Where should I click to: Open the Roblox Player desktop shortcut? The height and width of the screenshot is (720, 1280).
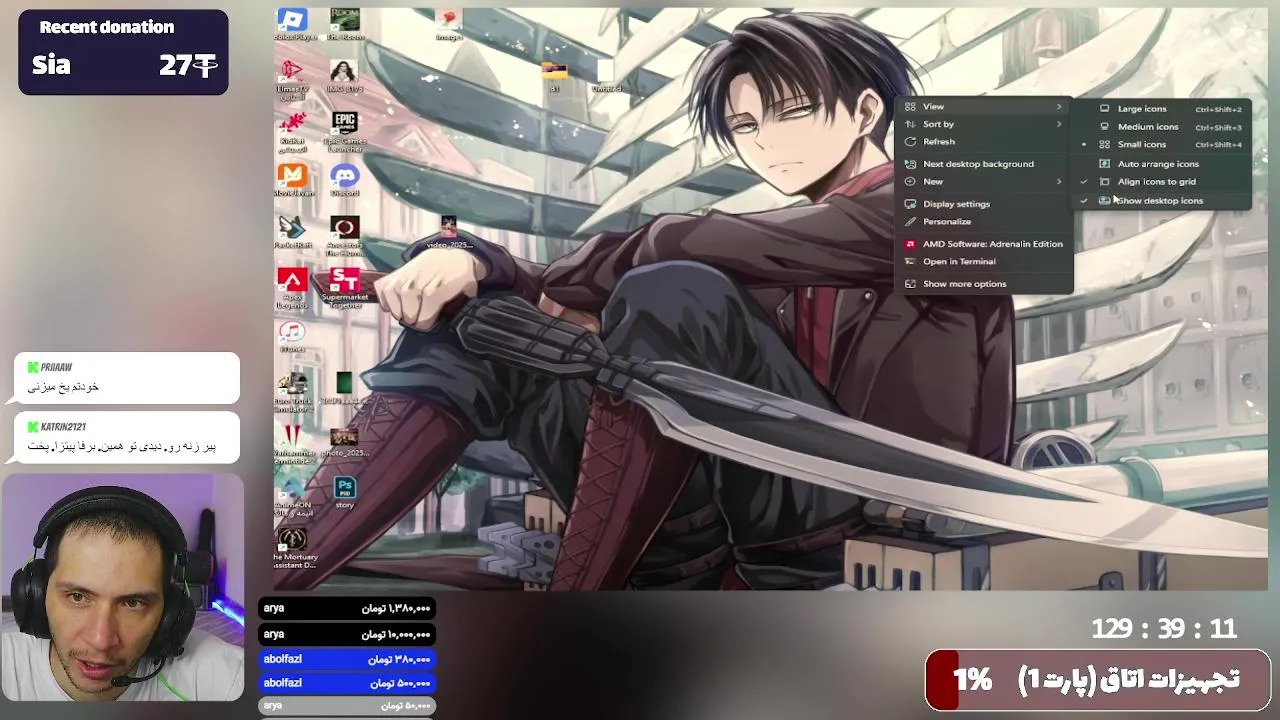click(x=292, y=24)
